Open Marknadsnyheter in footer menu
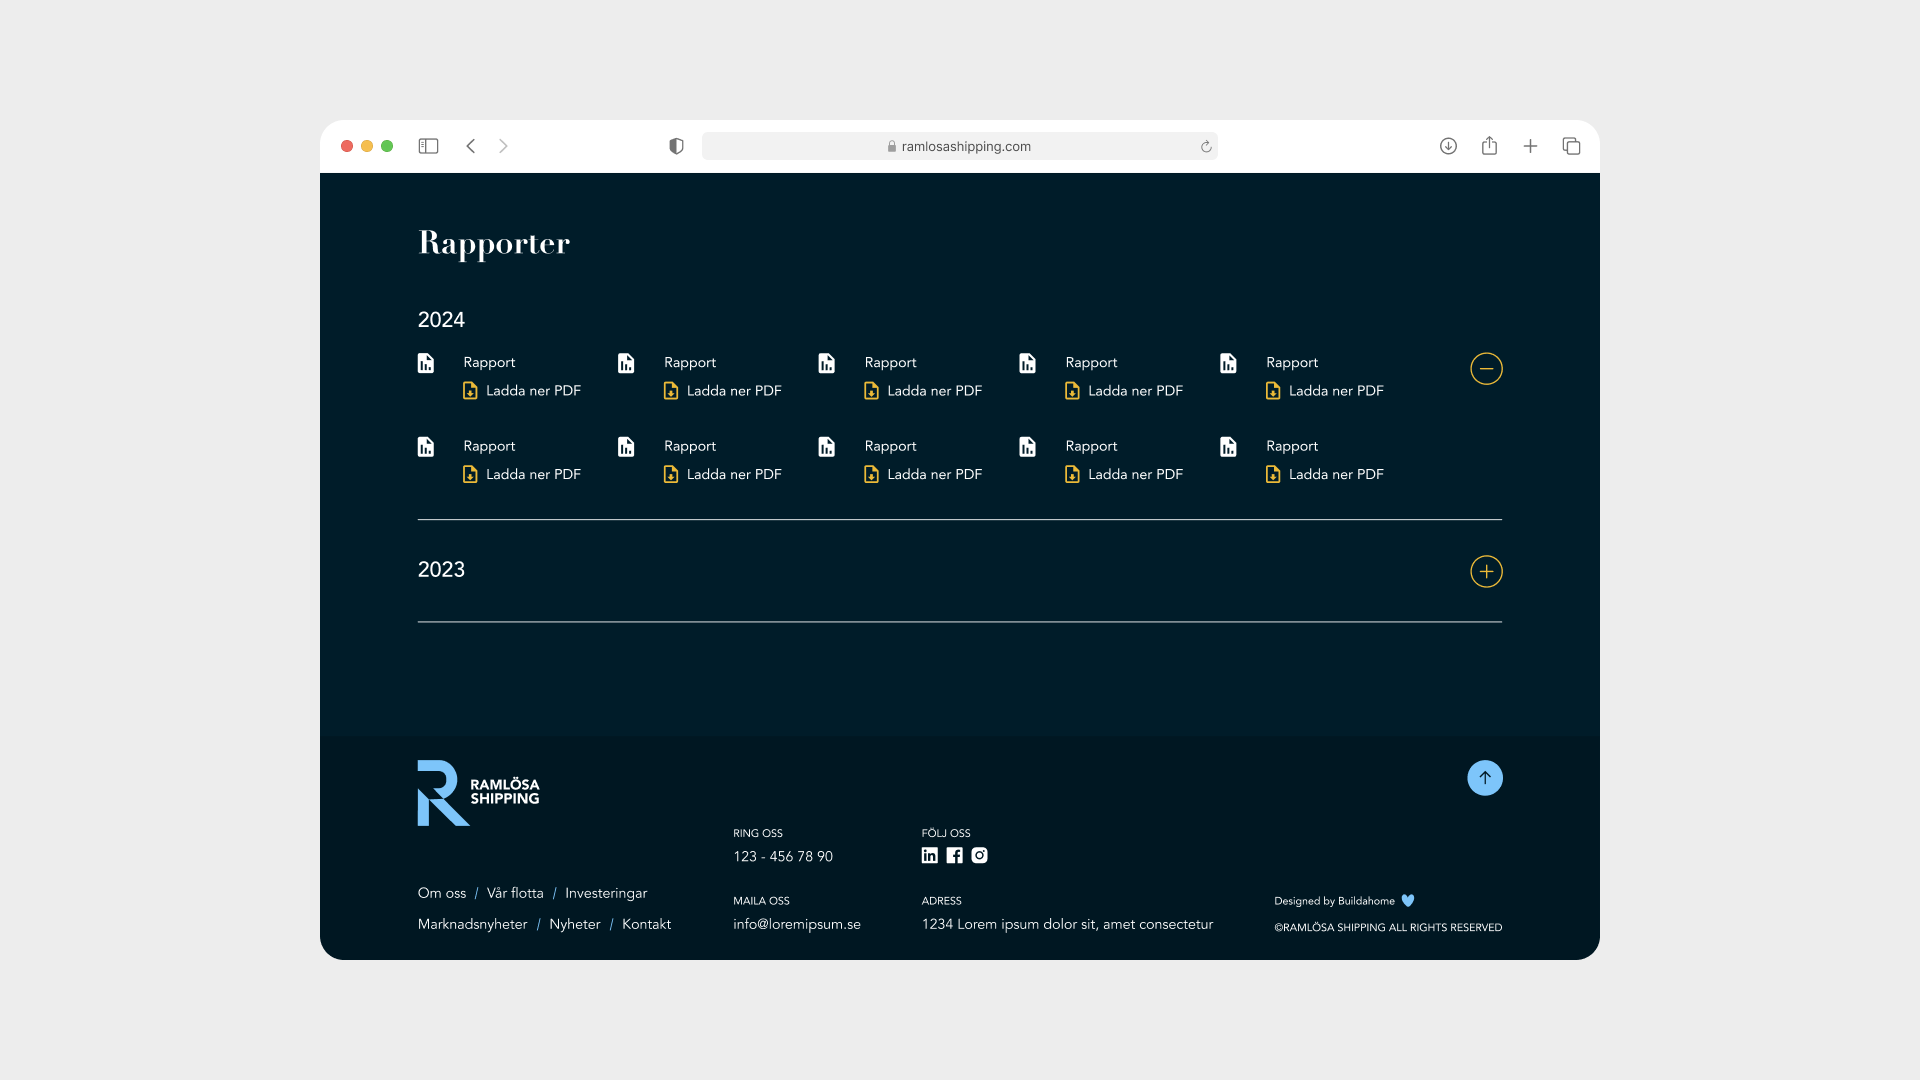This screenshot has height=1080, width=1920. click(x=472, y=924)
